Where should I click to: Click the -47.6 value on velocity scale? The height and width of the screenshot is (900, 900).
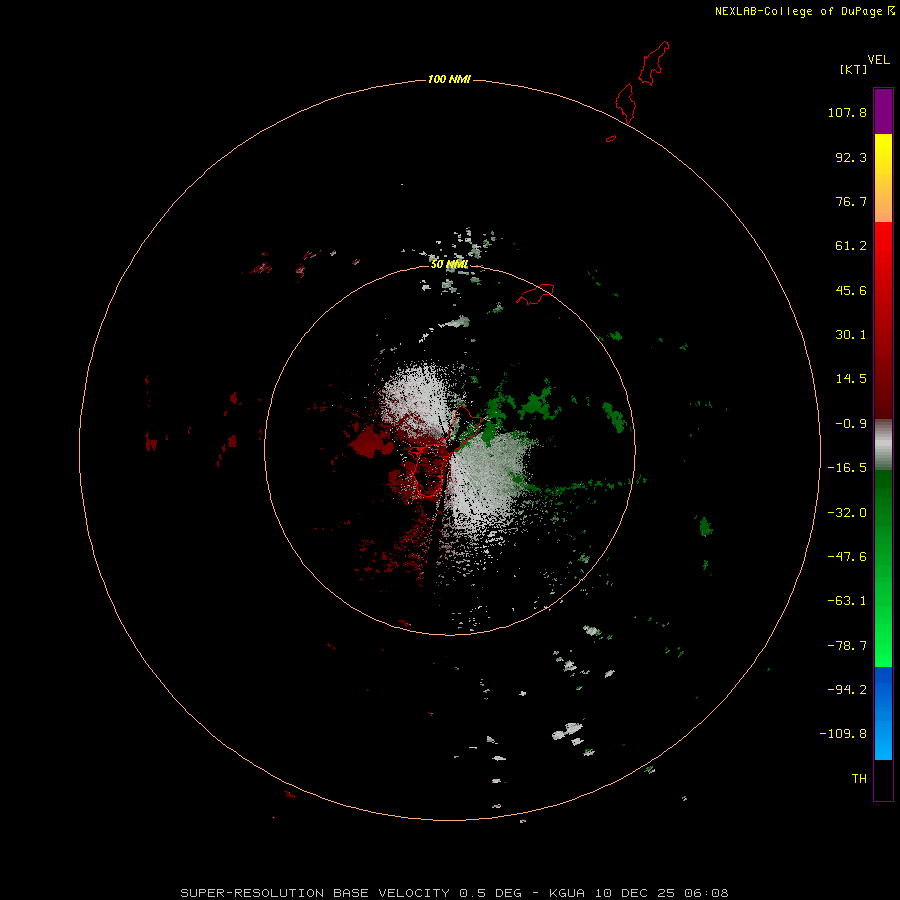click(847, 557)
